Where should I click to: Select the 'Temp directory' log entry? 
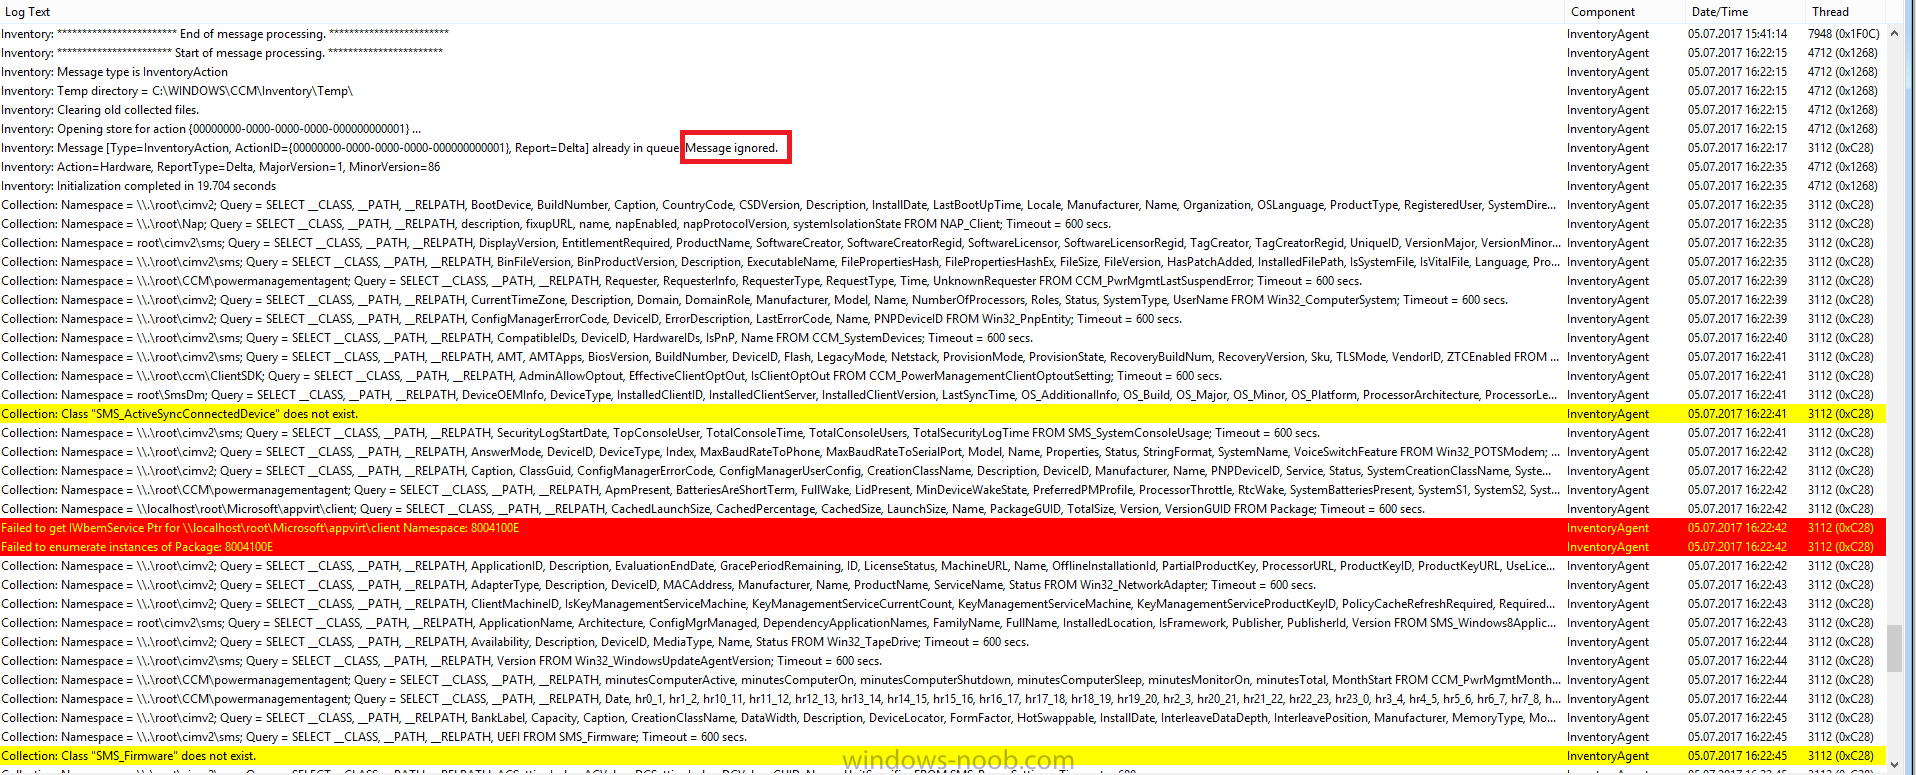177,91
